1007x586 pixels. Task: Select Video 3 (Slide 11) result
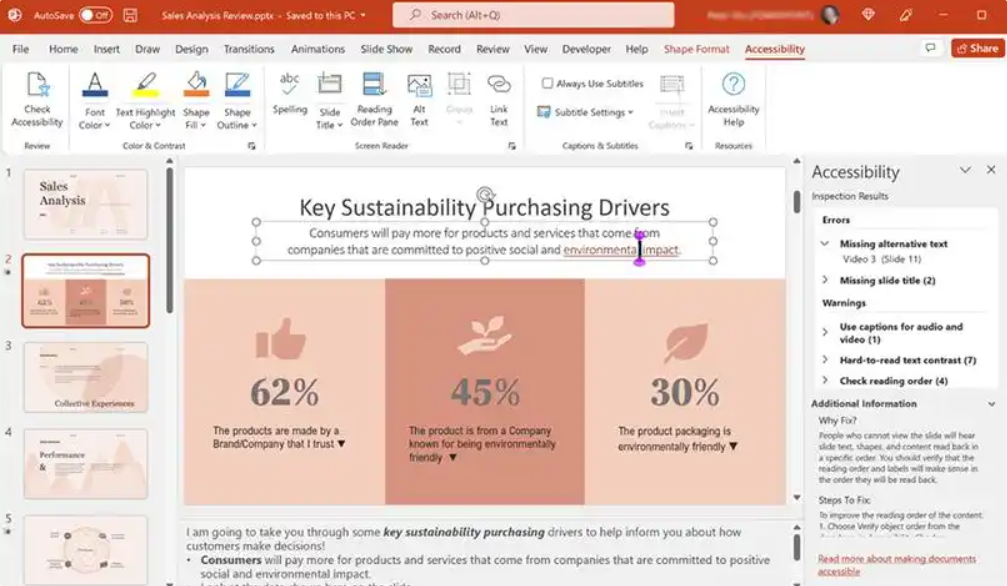click(881, 259)
